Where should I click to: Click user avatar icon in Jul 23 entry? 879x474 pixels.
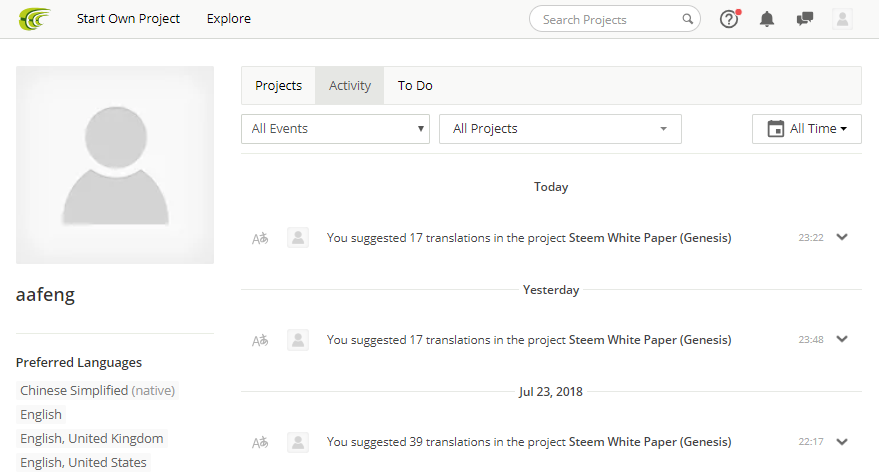[x=298, y=442]
